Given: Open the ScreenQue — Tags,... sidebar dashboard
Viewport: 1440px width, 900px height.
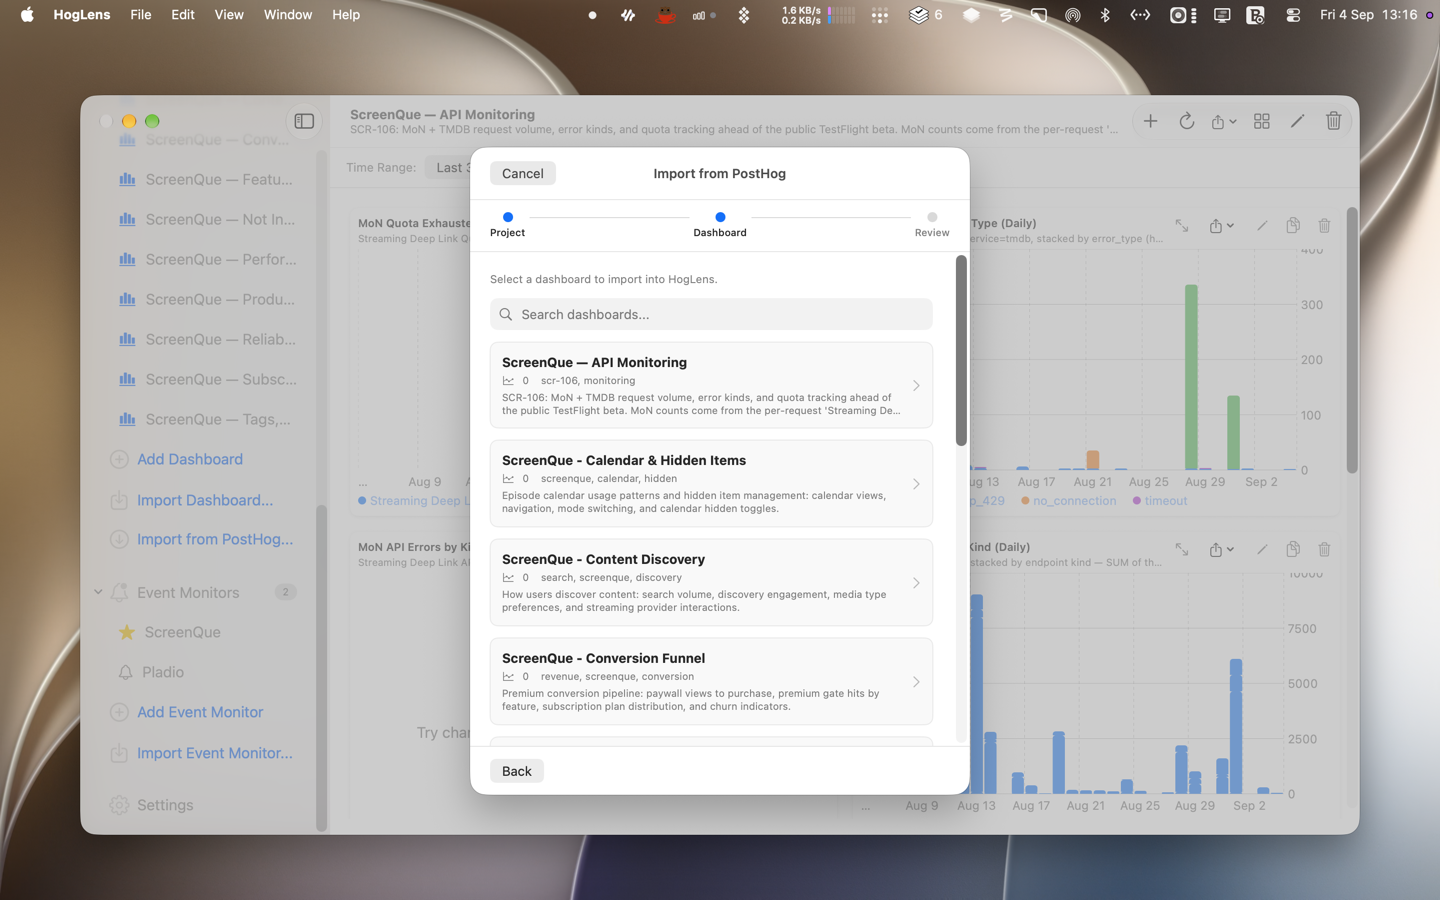Looking at the screenshot, I should (207, 420).
